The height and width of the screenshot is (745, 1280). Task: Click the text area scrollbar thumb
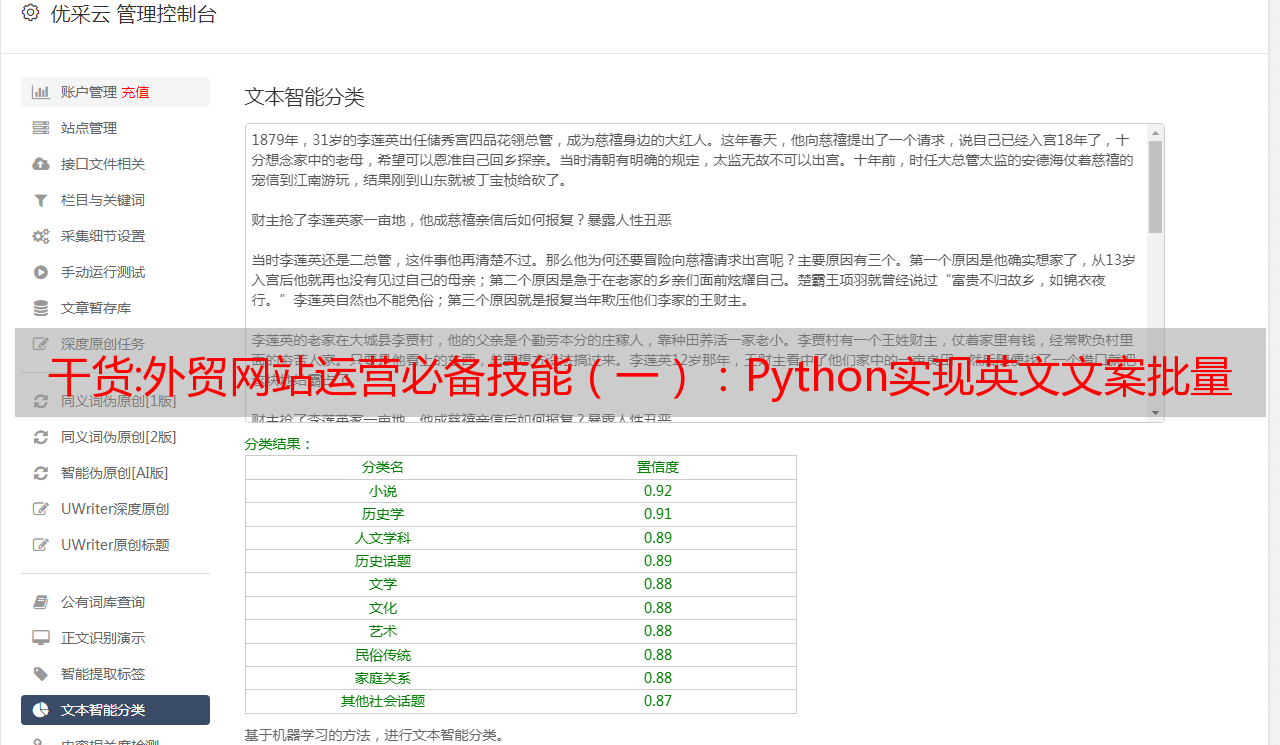point(1155,186)
